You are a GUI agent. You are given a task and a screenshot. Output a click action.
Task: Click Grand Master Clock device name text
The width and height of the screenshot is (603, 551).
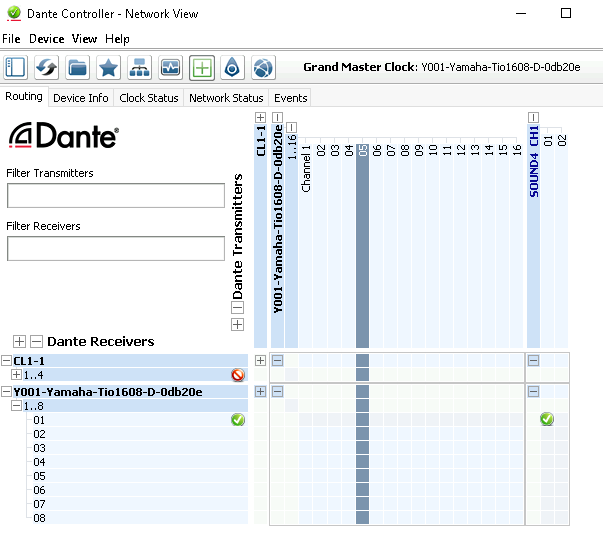click(x=501, y=67)
